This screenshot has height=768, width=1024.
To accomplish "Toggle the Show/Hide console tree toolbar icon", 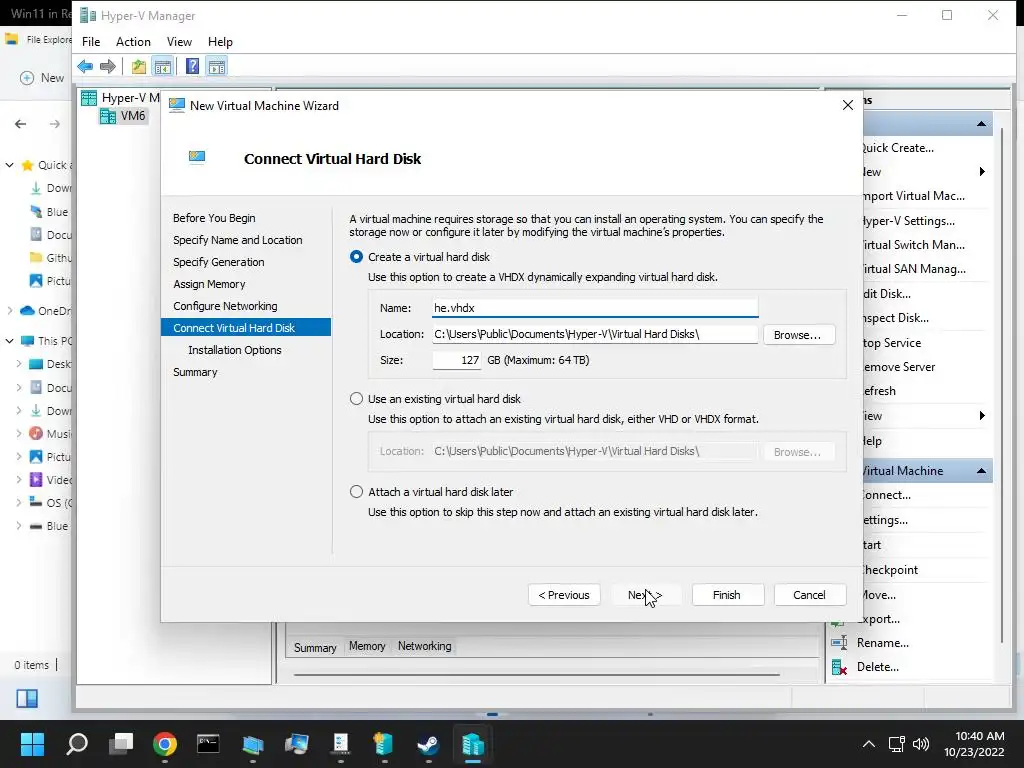I will click(163, 66).
